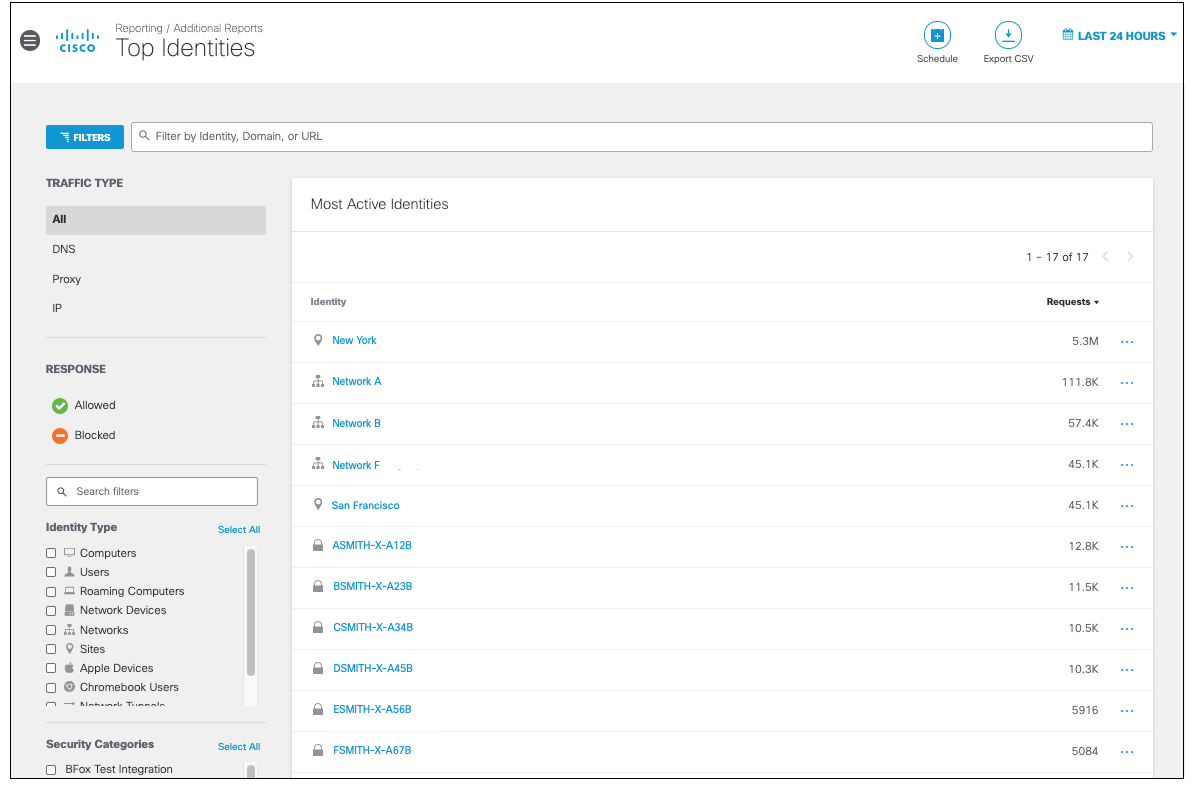Select All under Security Categories

point(239,747)
